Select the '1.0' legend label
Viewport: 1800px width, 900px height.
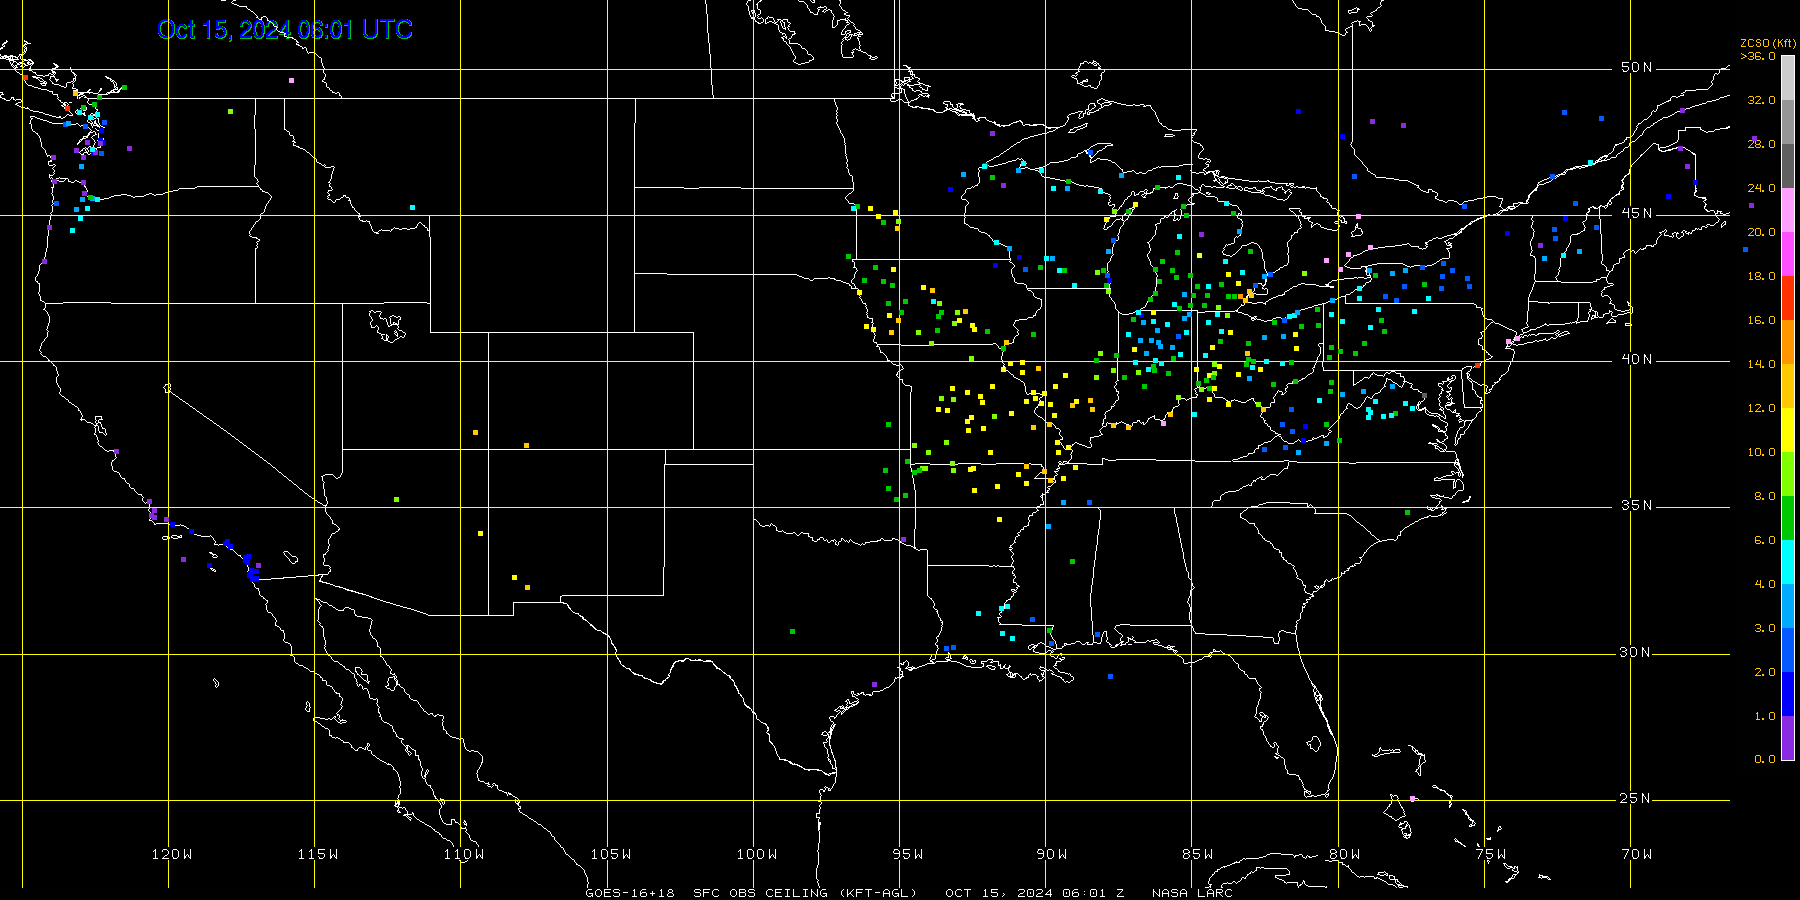click(1765, 716)
